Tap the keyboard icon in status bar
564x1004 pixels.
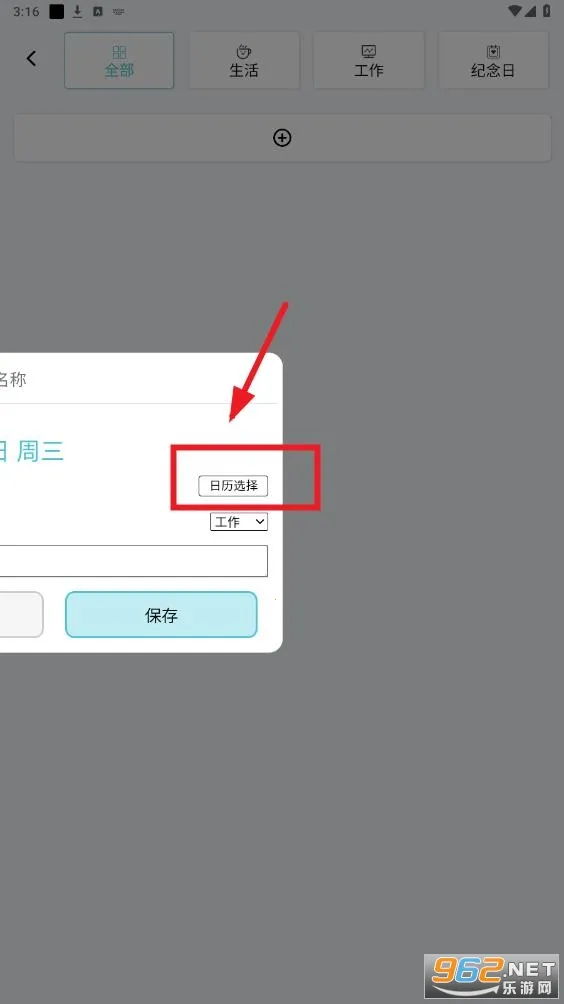click(x=118, y=12)
